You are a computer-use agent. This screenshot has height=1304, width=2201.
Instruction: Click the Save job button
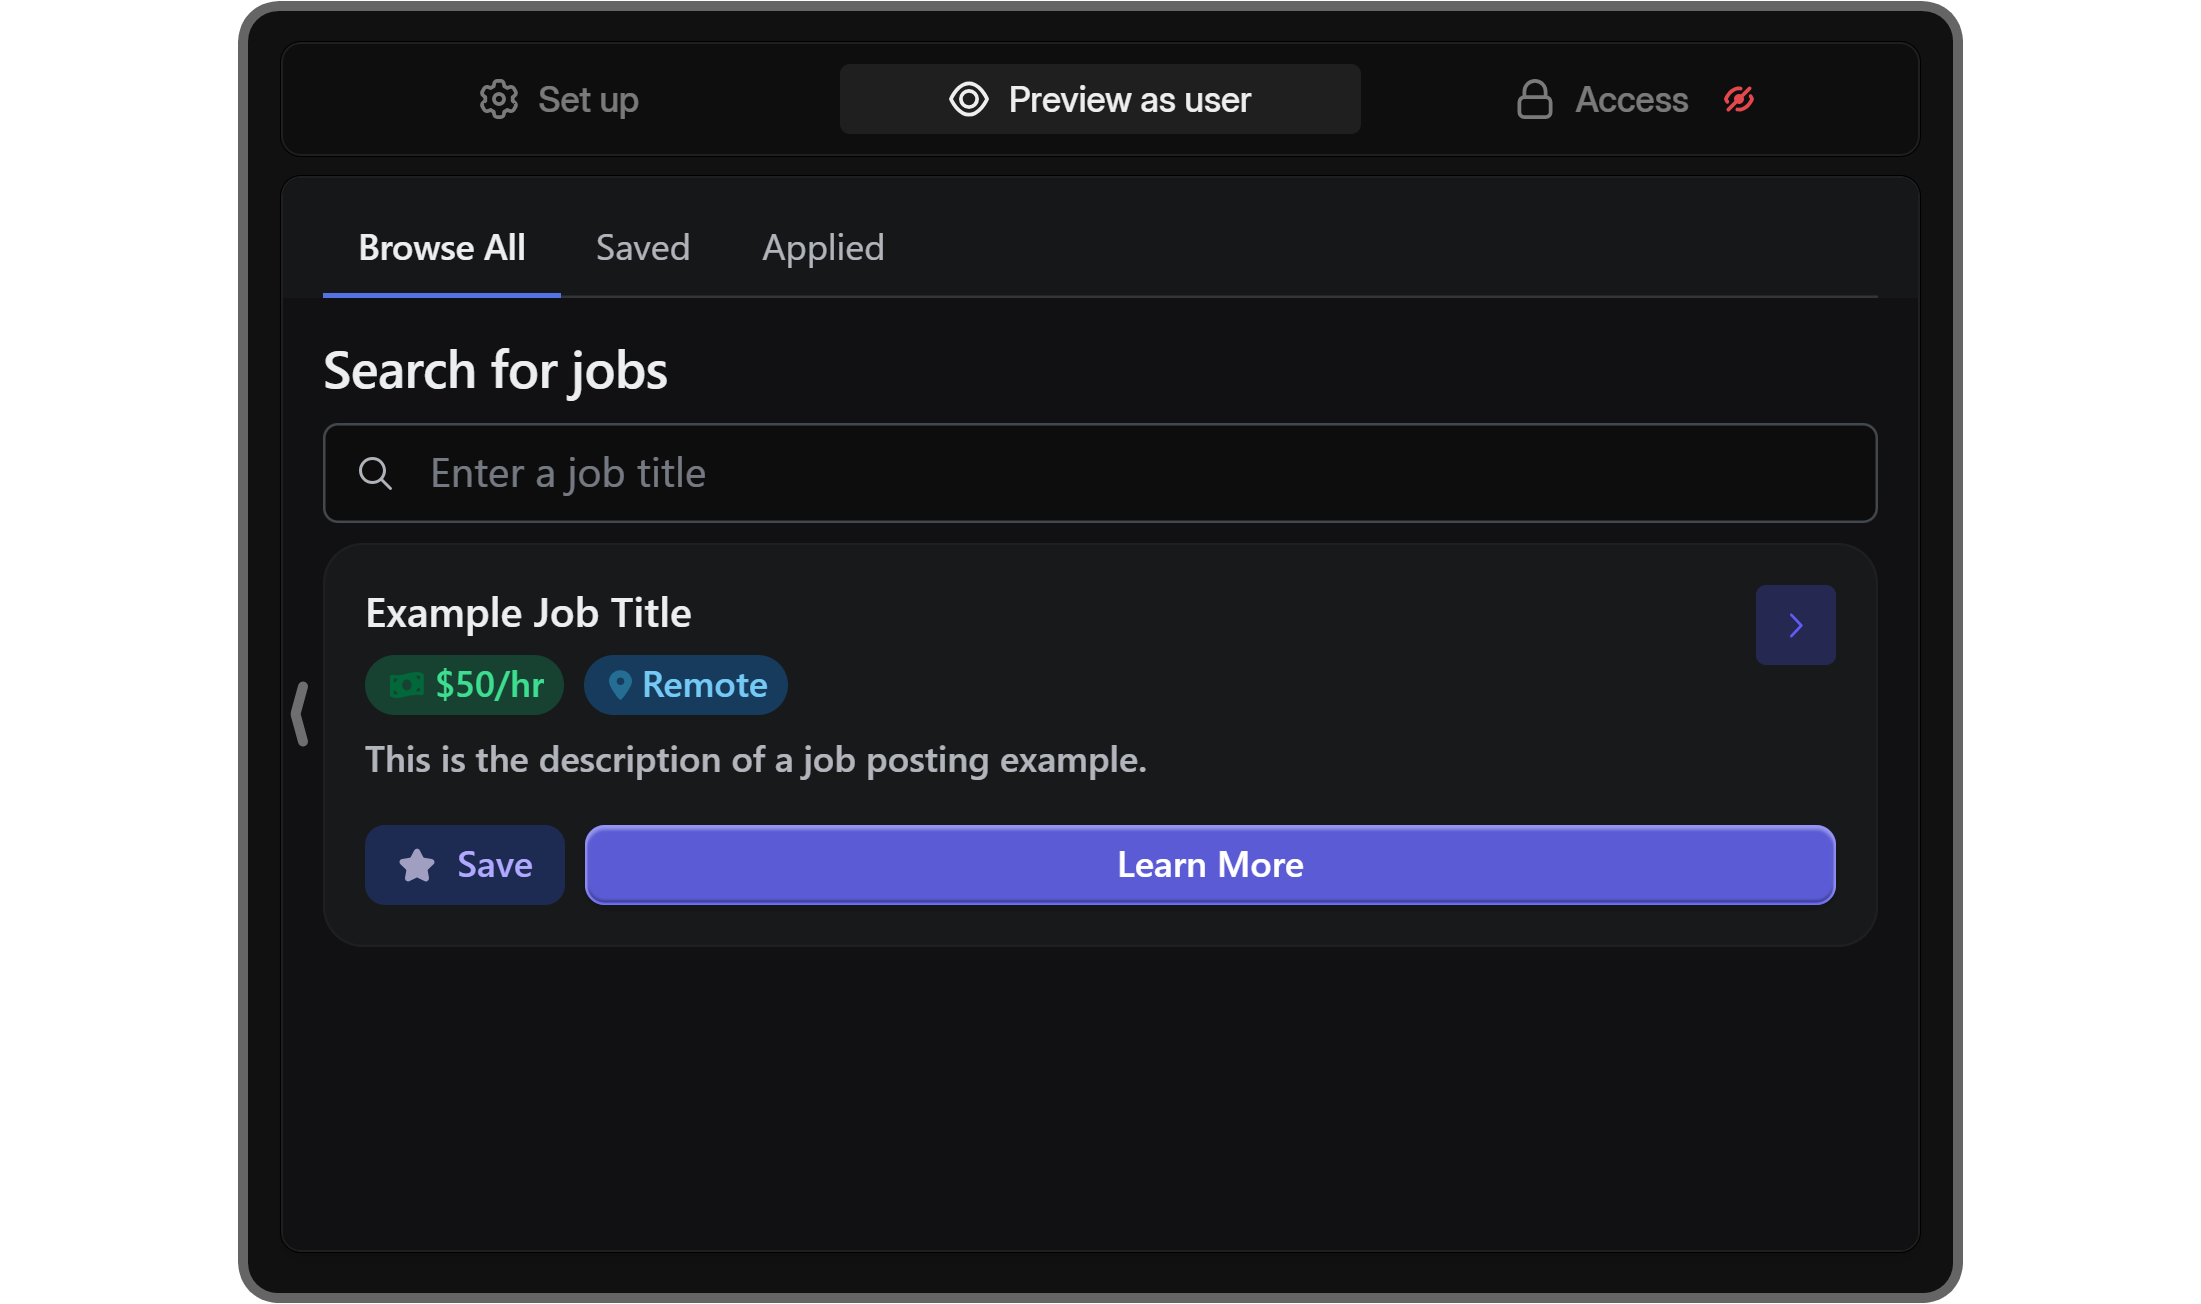coord(464,865)
